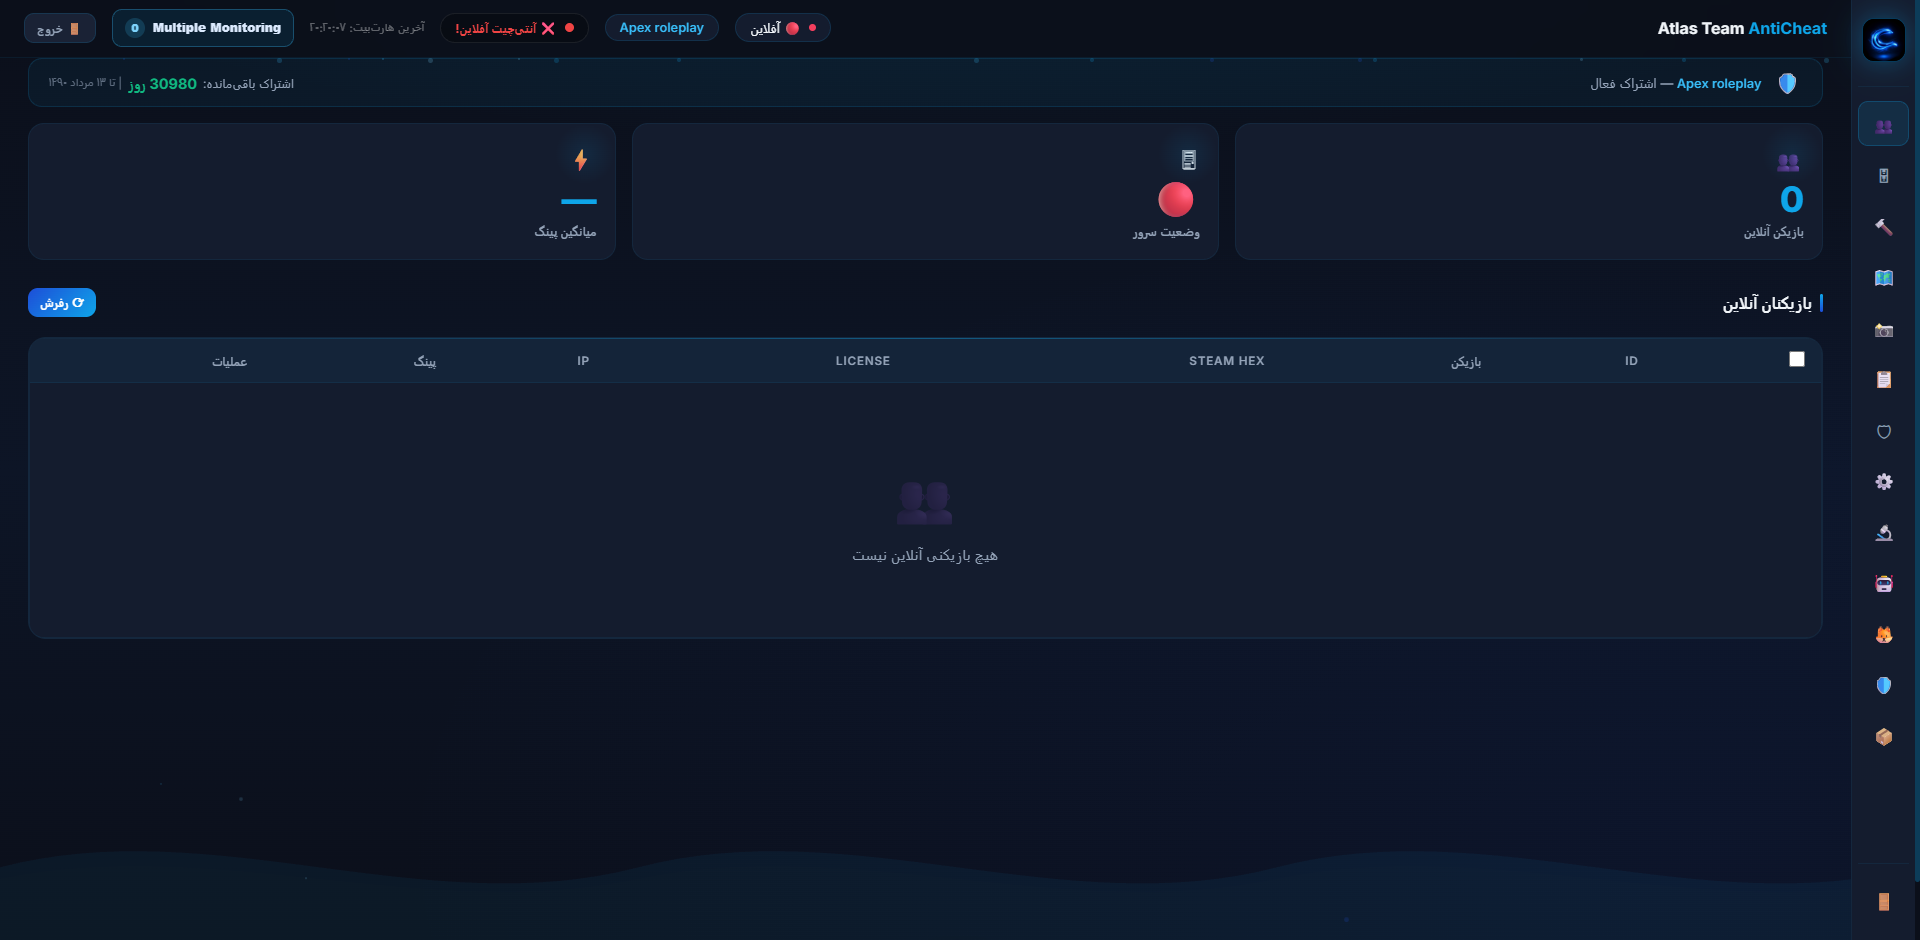
Task: Click the LICENSE column header
Action: coord(862,361)
